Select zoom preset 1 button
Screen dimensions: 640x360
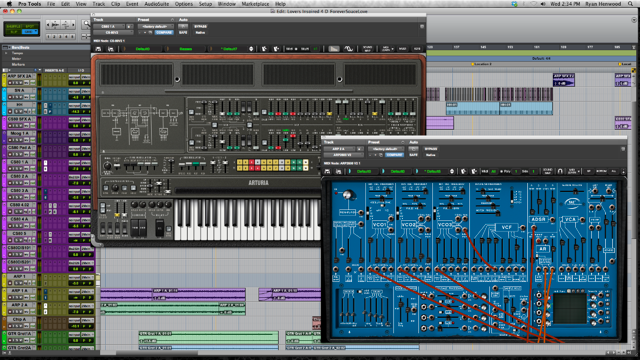click(49, 37)
